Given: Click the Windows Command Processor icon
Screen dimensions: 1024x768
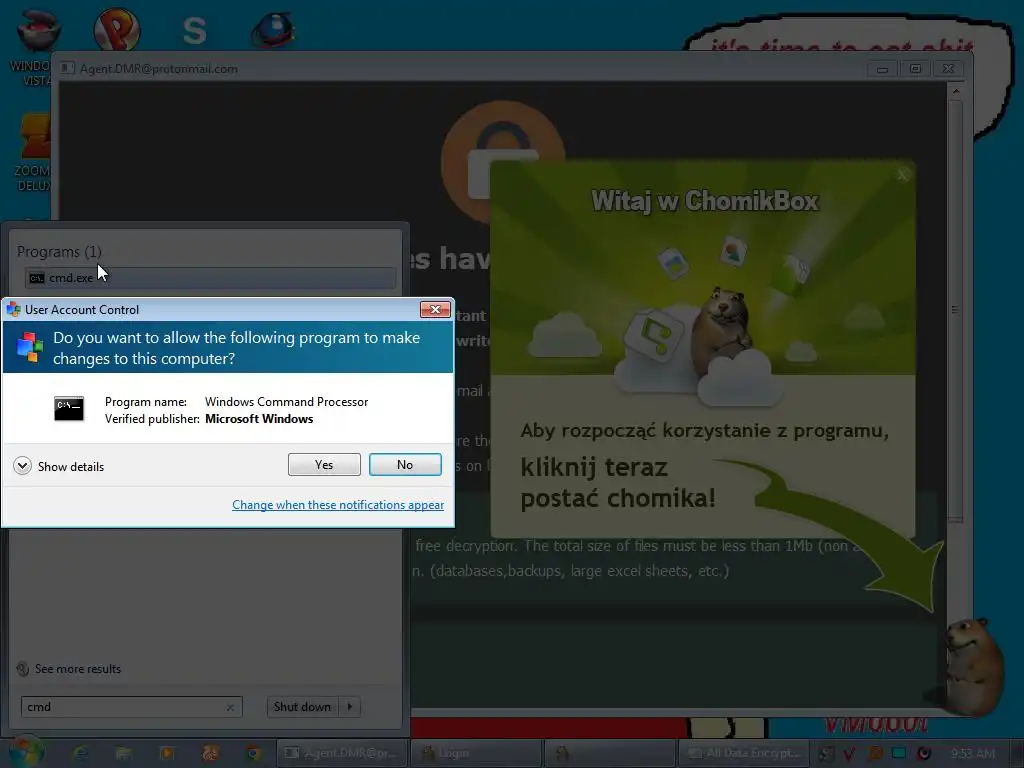Looking at the screenshot, I should [69, 409].
